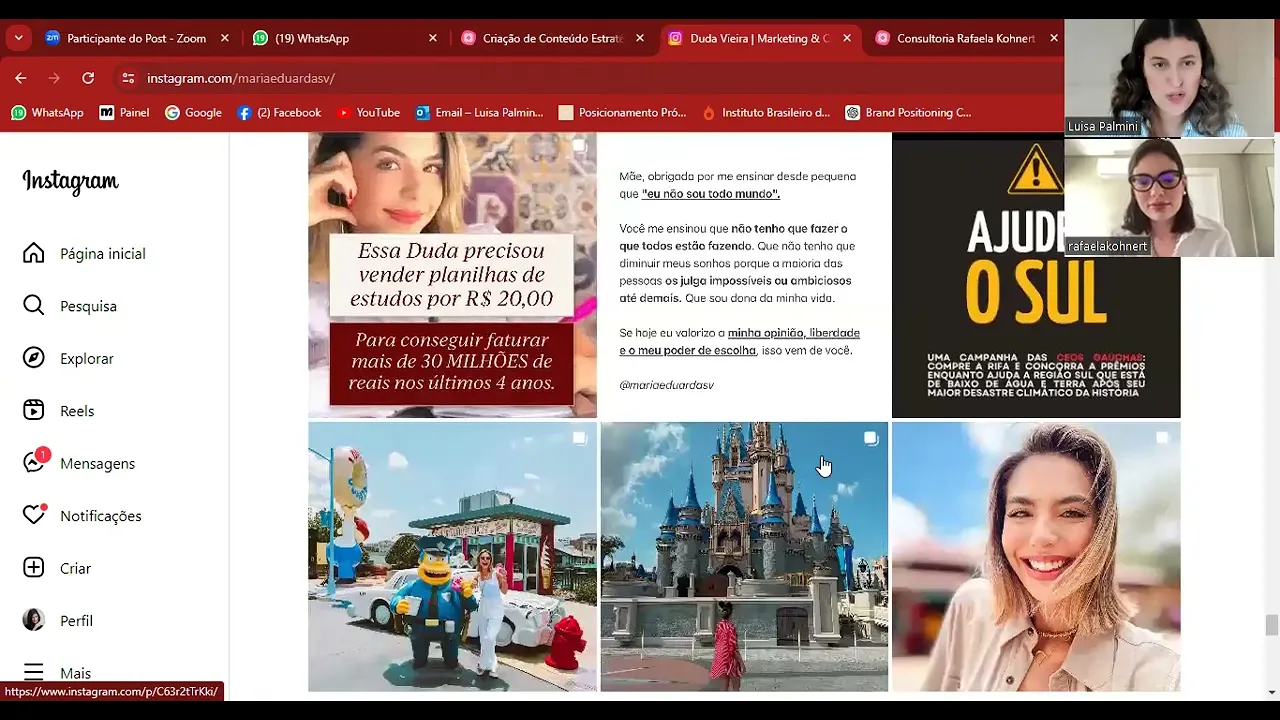This screenshot has height=720, width=1280.
Task: Expand the tab search dropdown arrow
Action: pos(18,38)
